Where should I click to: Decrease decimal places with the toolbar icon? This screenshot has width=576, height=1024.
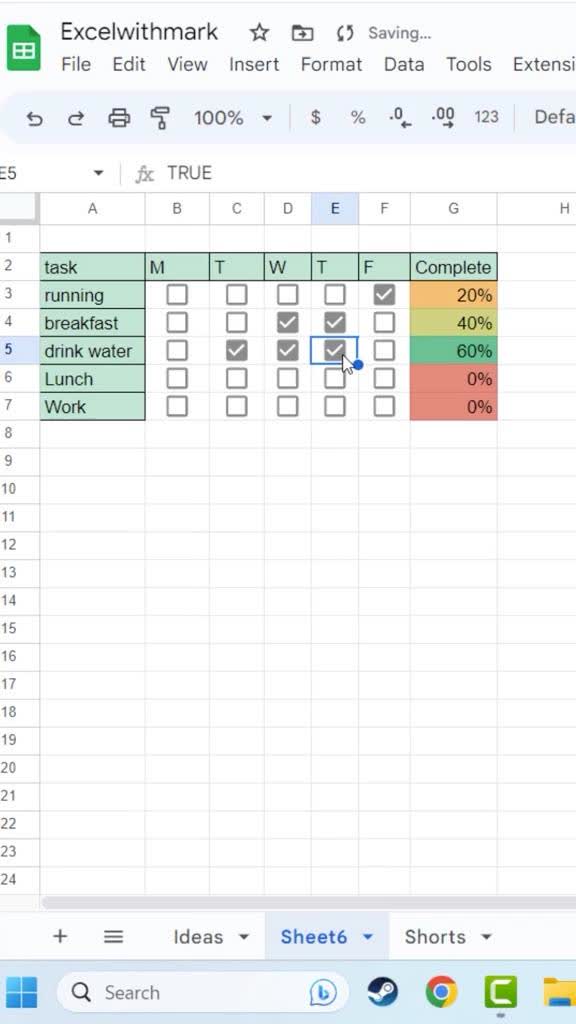coord(399,117)
